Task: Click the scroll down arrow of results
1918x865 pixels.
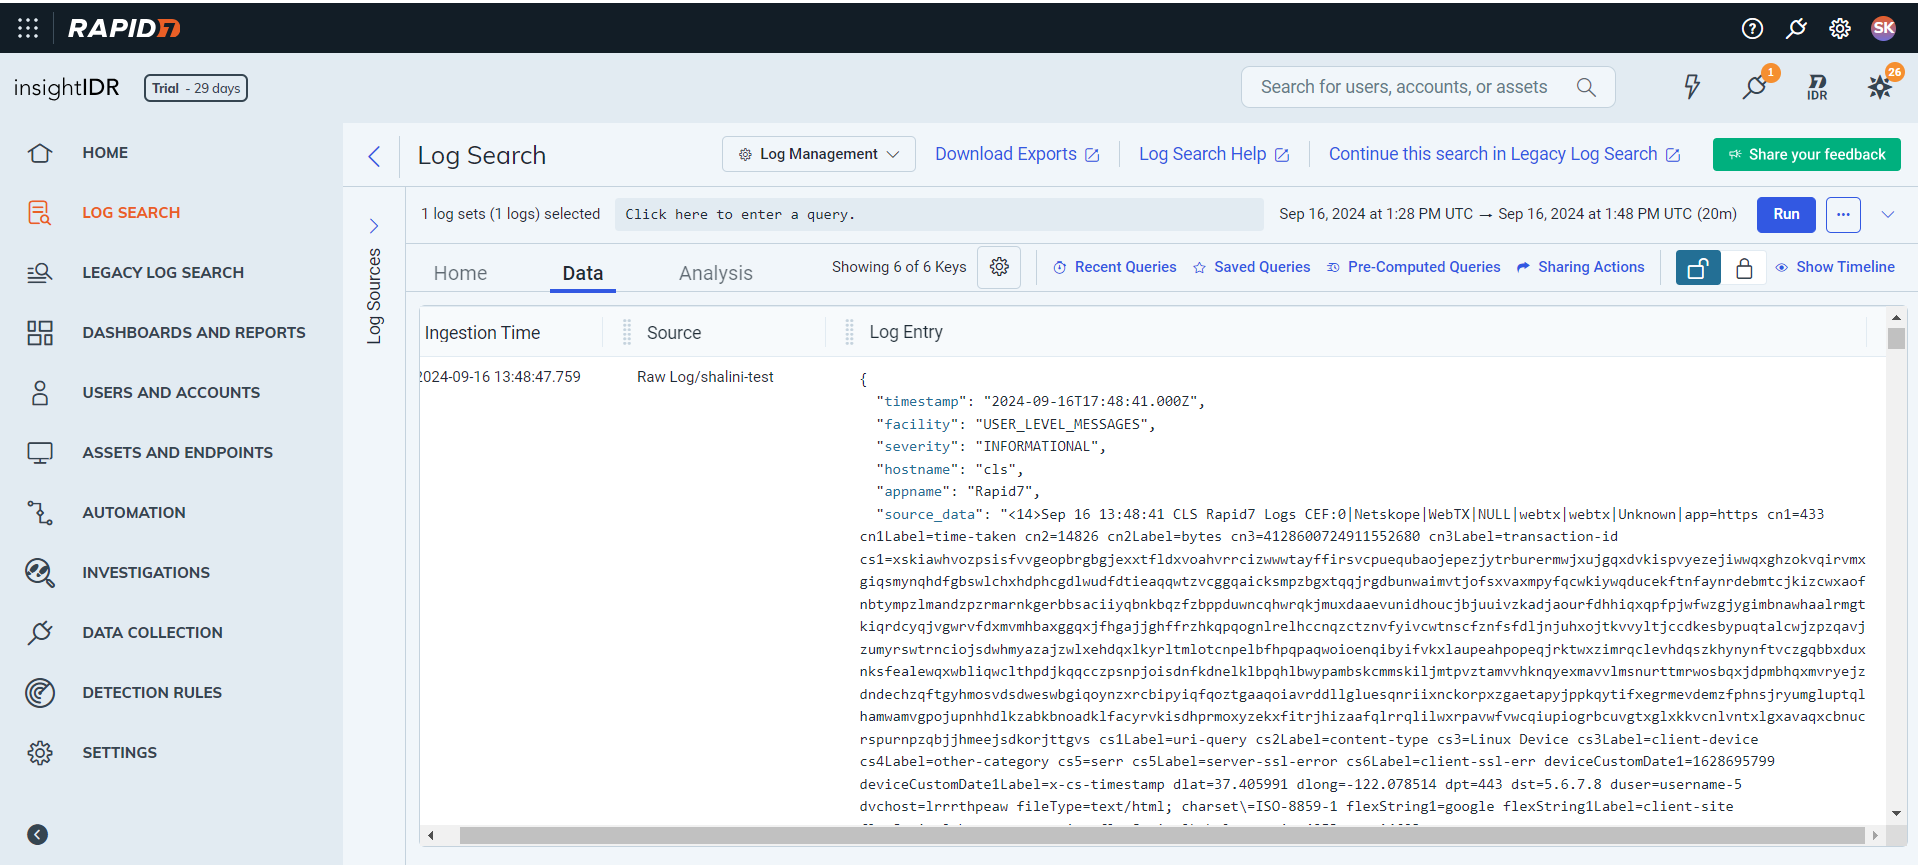Action: point(1896,814)
